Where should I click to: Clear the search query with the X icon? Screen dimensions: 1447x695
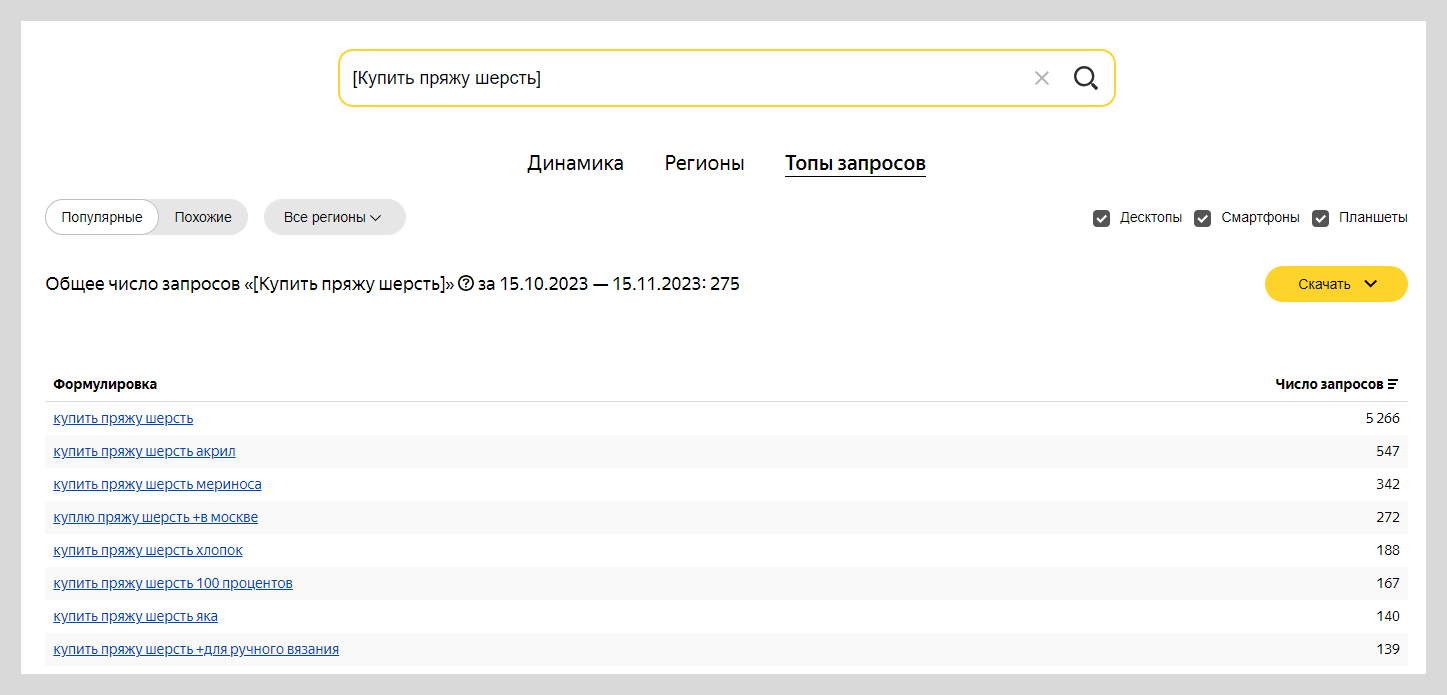(x=1041, y=78)
